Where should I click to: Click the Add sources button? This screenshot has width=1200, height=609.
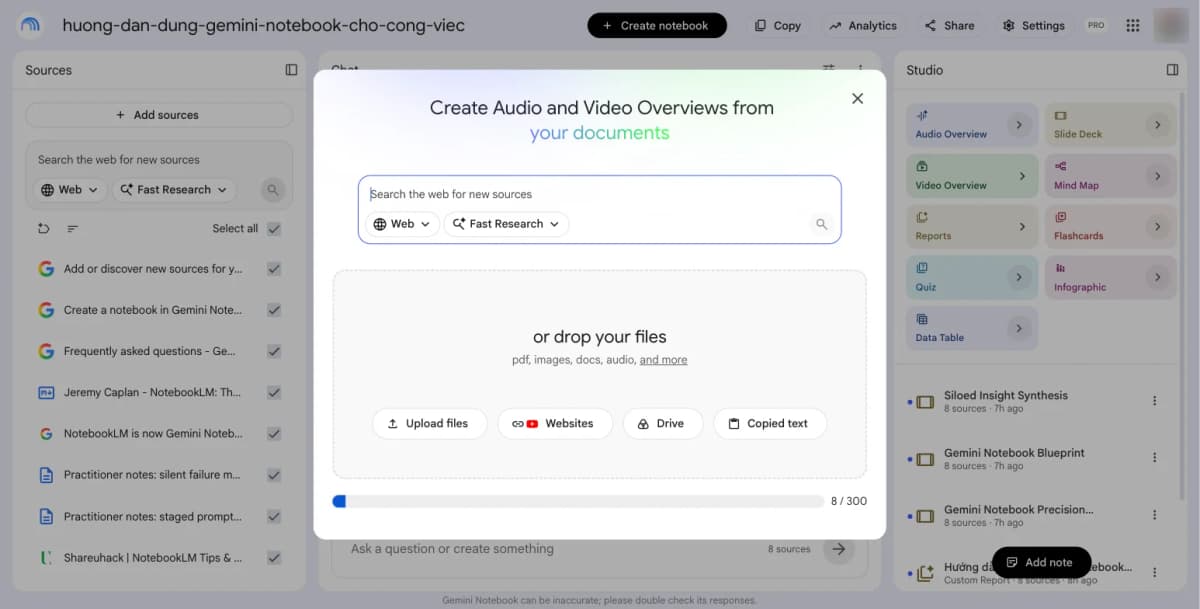click(x=158, y=115)
